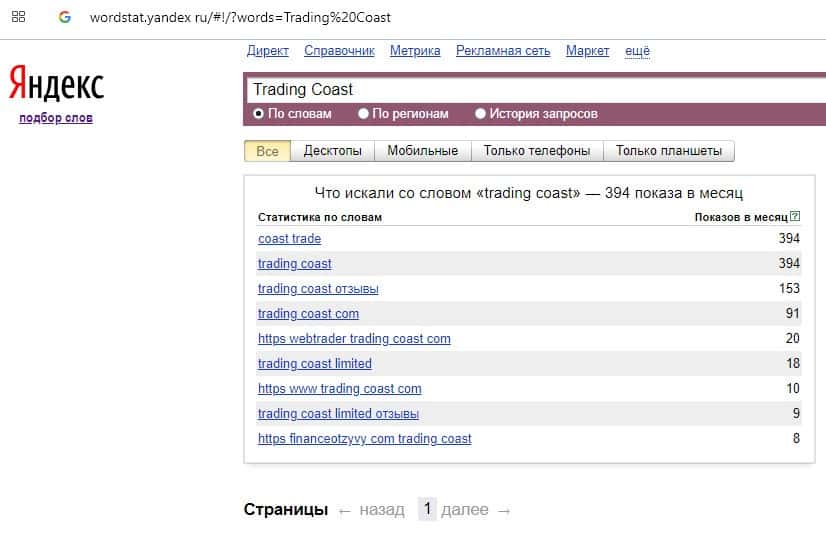Expand the ещё services menu
Viewport: 826px width, 550px height.
[x=637, y=51]
